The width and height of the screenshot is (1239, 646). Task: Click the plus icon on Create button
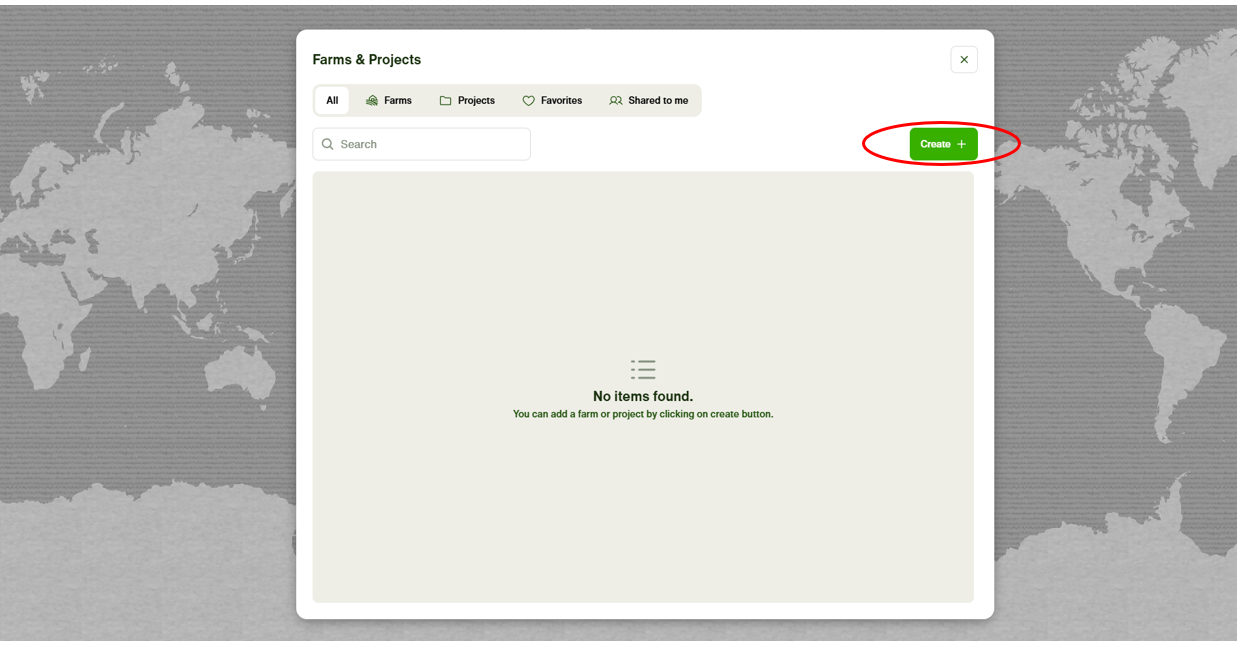961,144
